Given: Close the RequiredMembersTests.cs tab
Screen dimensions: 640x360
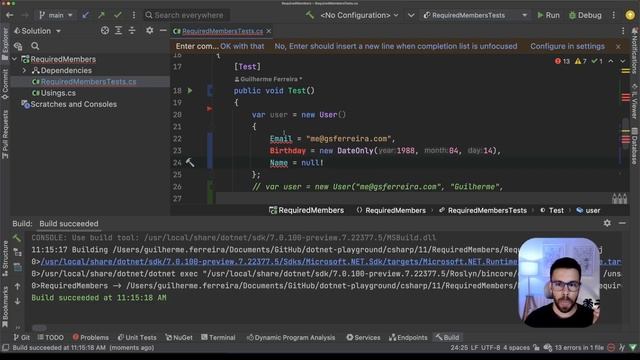Looking at the screenshot, I should (269, 31).
